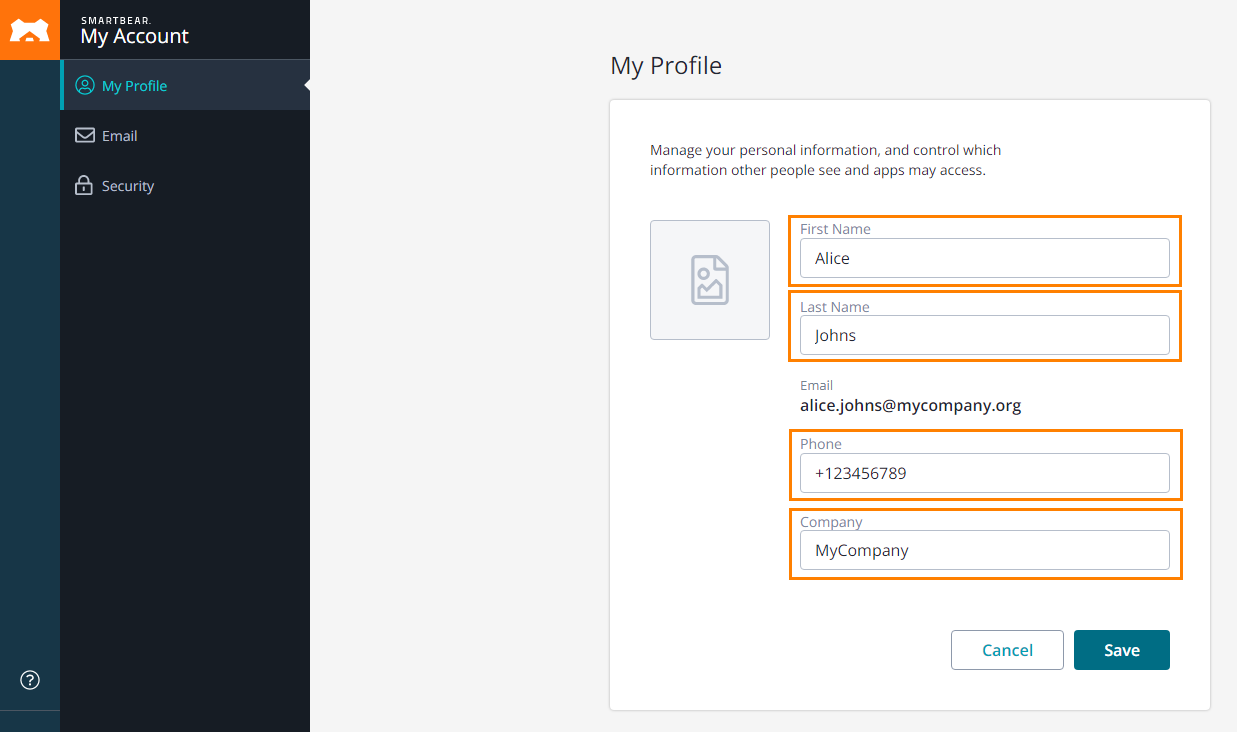1238x732 pixels.
Task: Click the My Account header text
Action: coord(135,36)
